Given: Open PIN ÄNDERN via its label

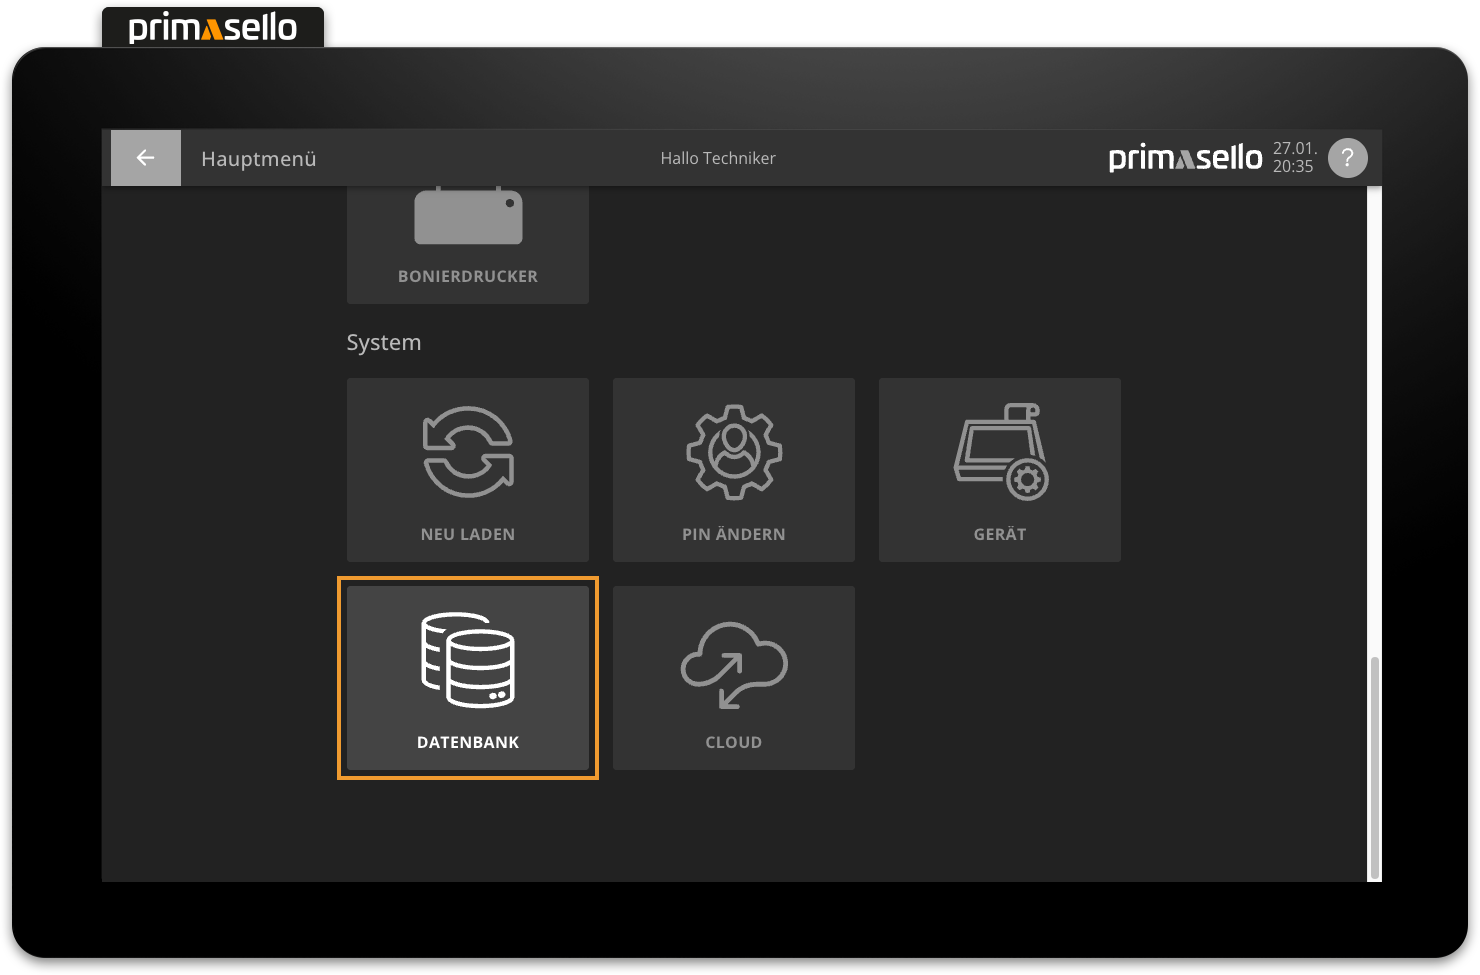Looking at the screenshot, I should (734, 534).
